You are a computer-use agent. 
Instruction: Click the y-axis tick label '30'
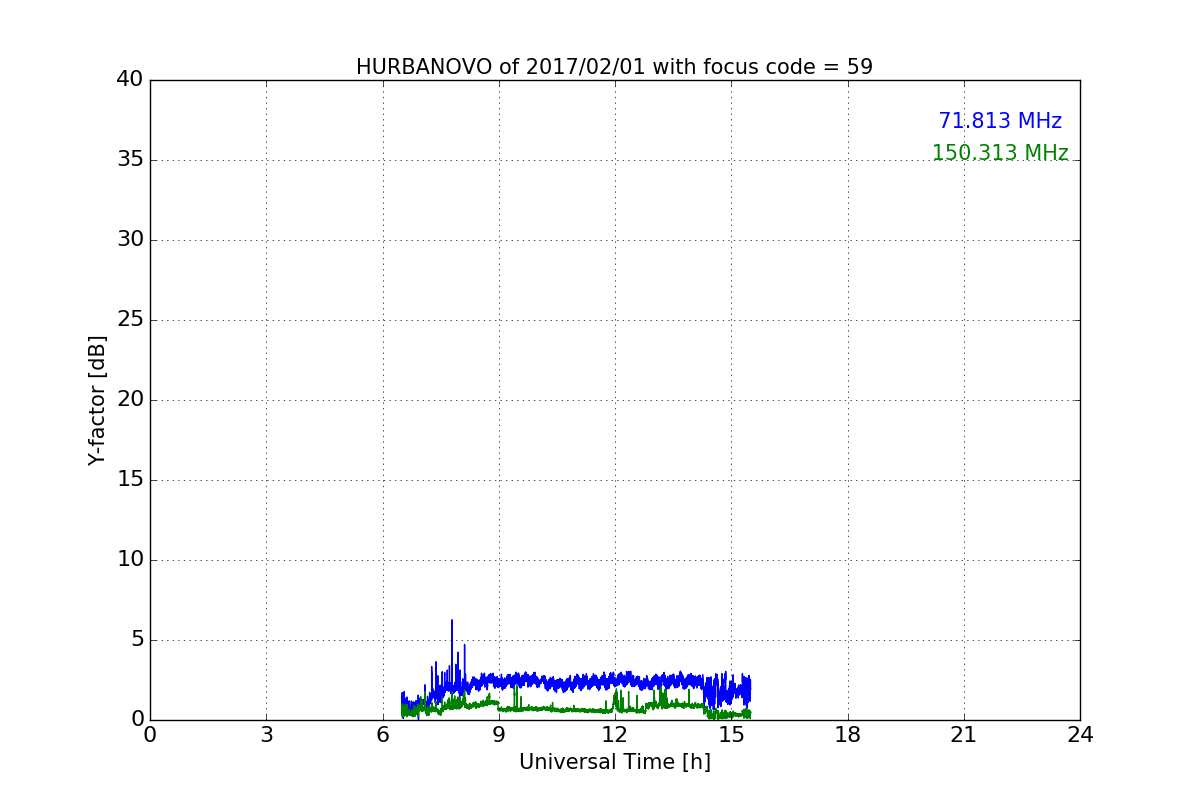click(130, 240)
